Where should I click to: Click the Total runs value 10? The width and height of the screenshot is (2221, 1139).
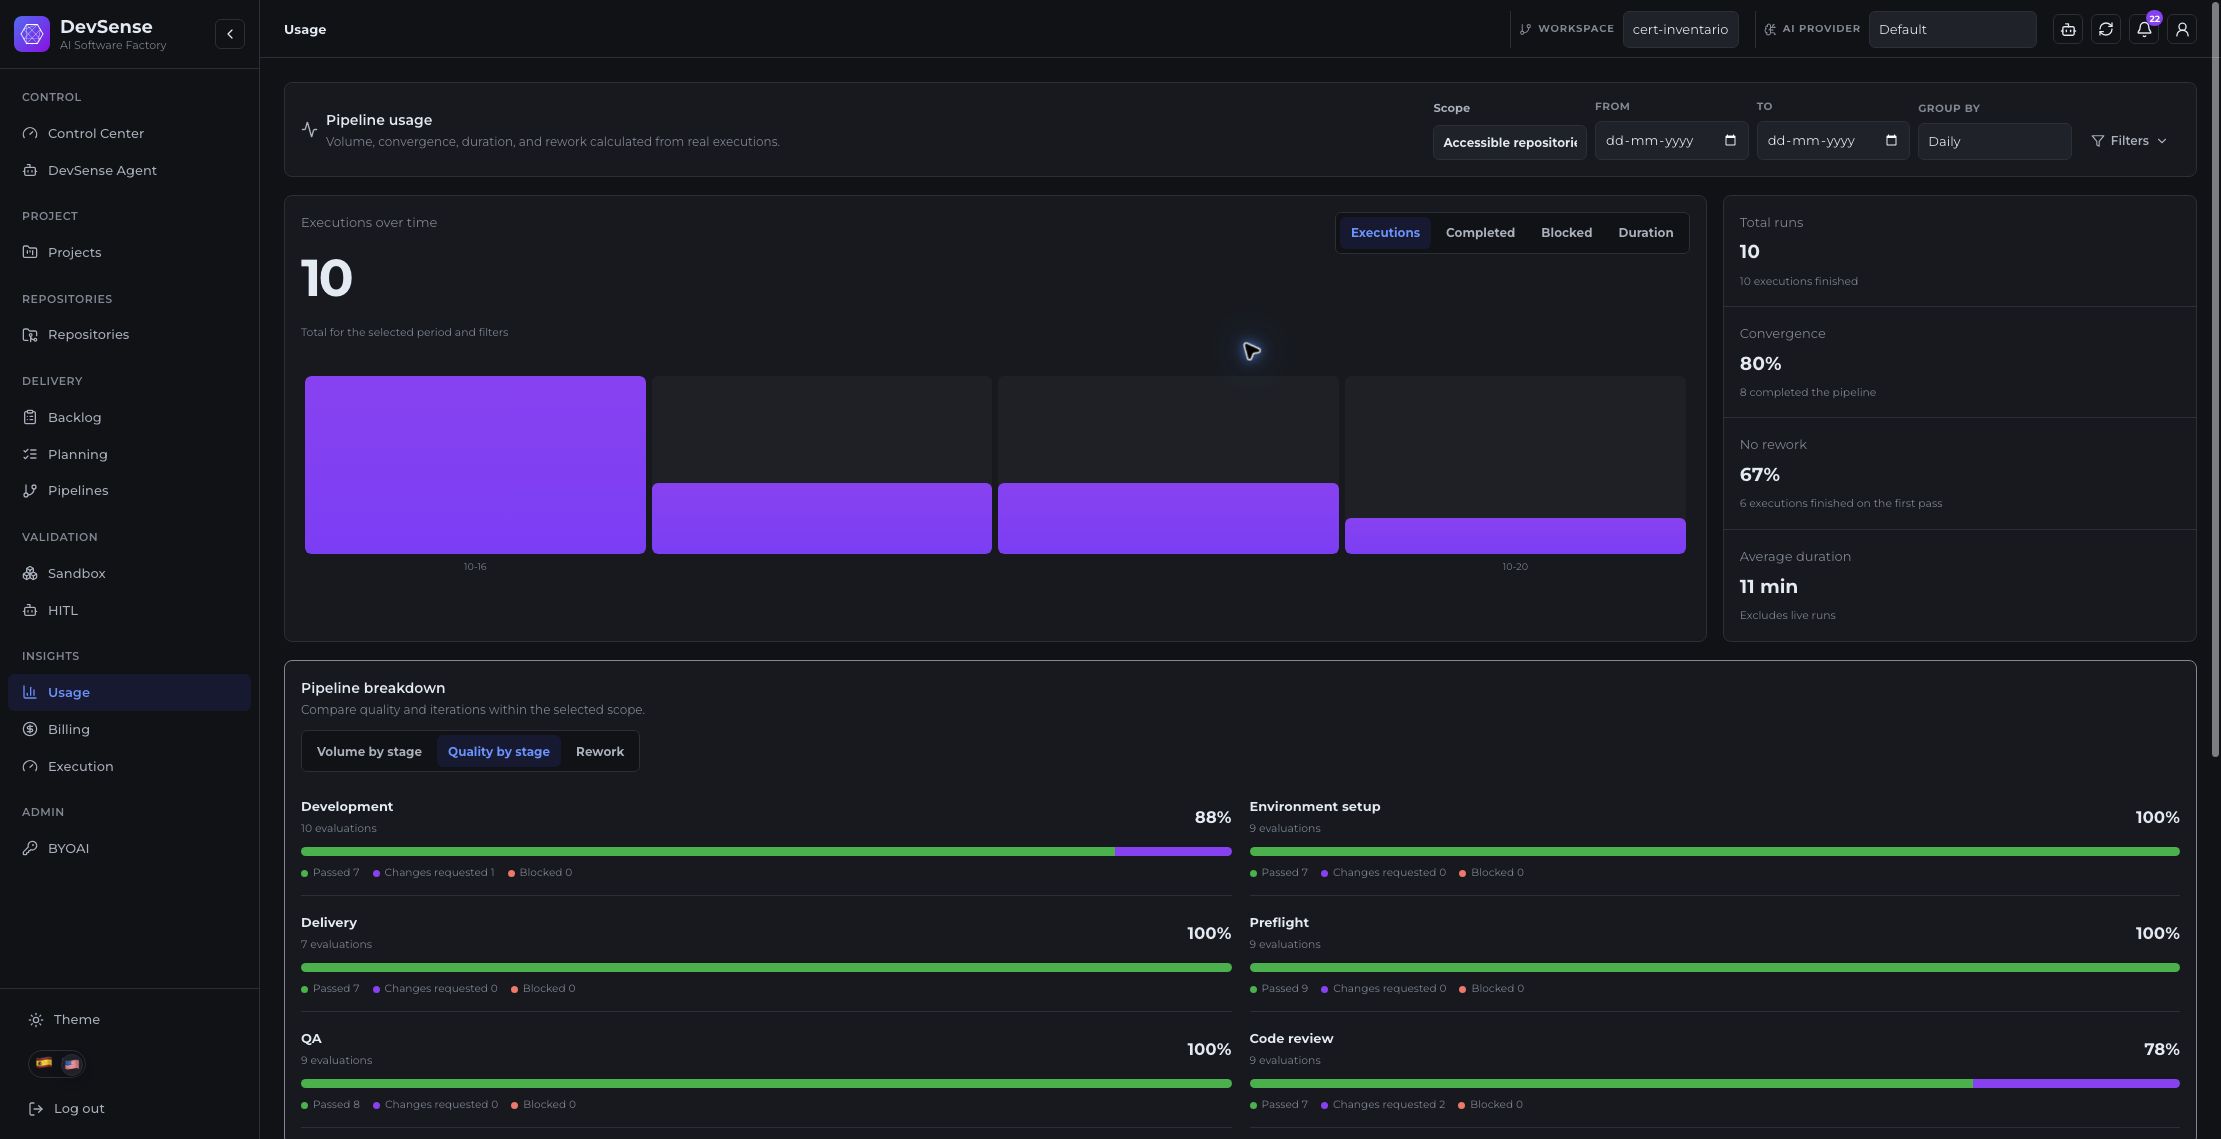[x=1749, y=252]
